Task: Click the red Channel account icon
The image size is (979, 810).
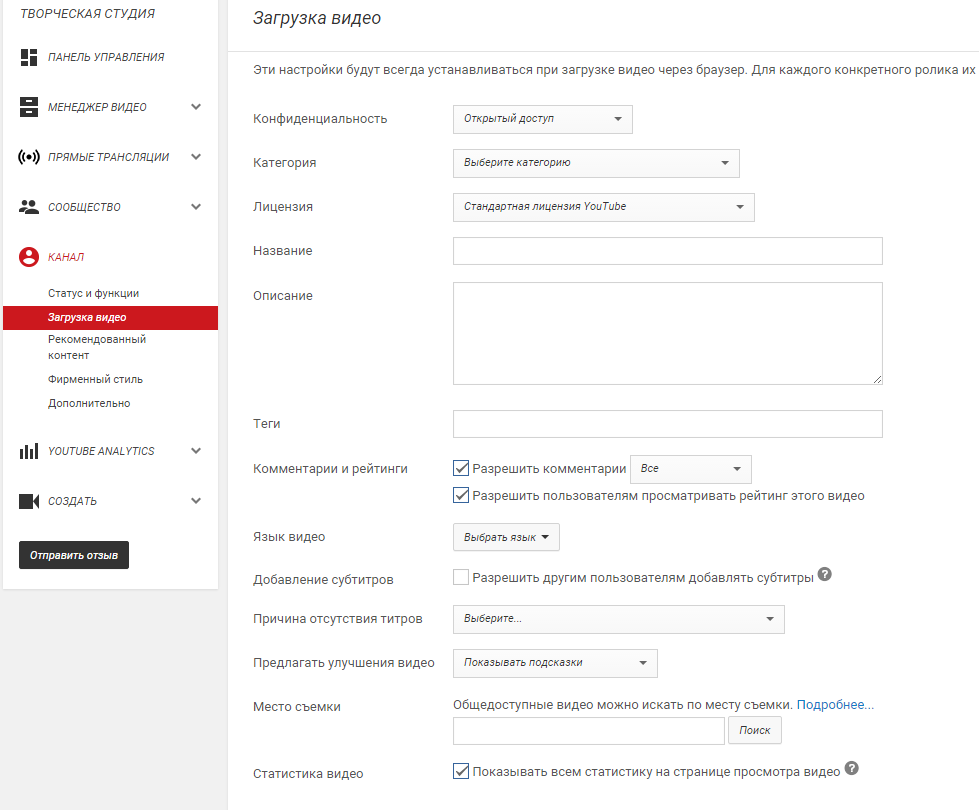Action: pos(29,257)
